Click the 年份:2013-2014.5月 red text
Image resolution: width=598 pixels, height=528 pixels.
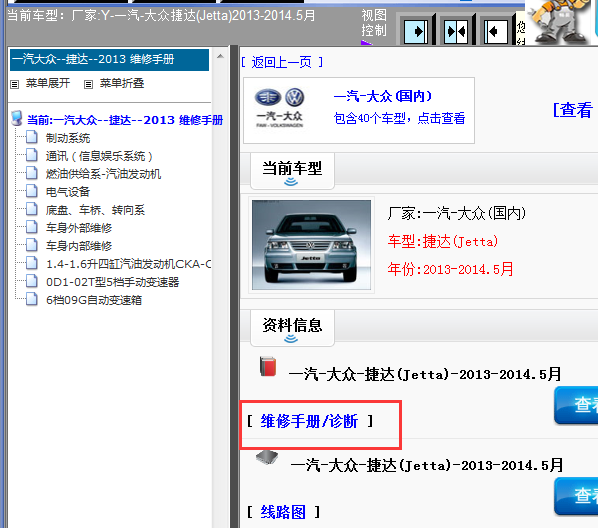coord(450,269)
